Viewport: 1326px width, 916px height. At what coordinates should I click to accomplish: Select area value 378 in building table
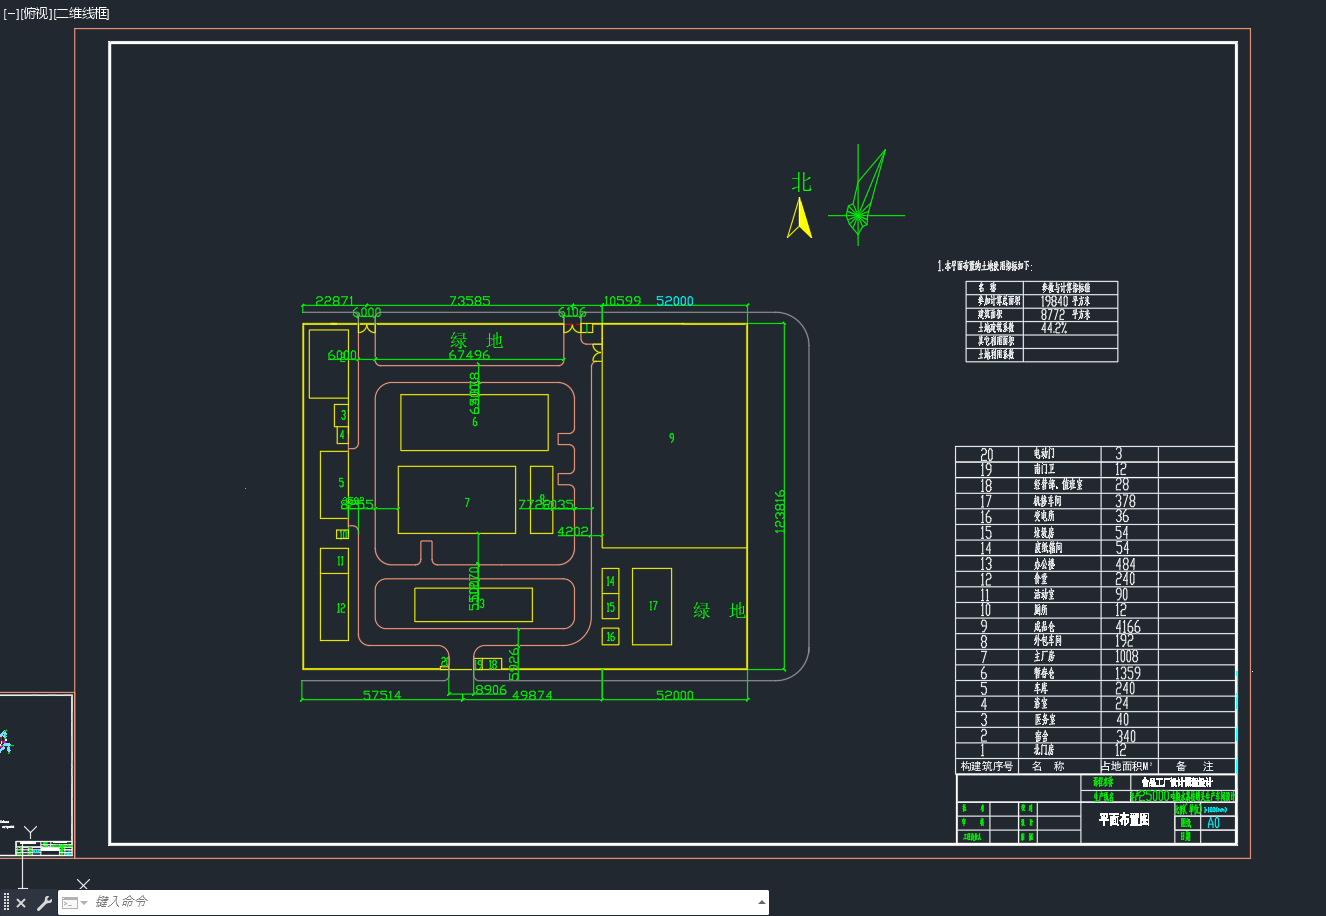pyautogui.click(x=1125, y=501)
